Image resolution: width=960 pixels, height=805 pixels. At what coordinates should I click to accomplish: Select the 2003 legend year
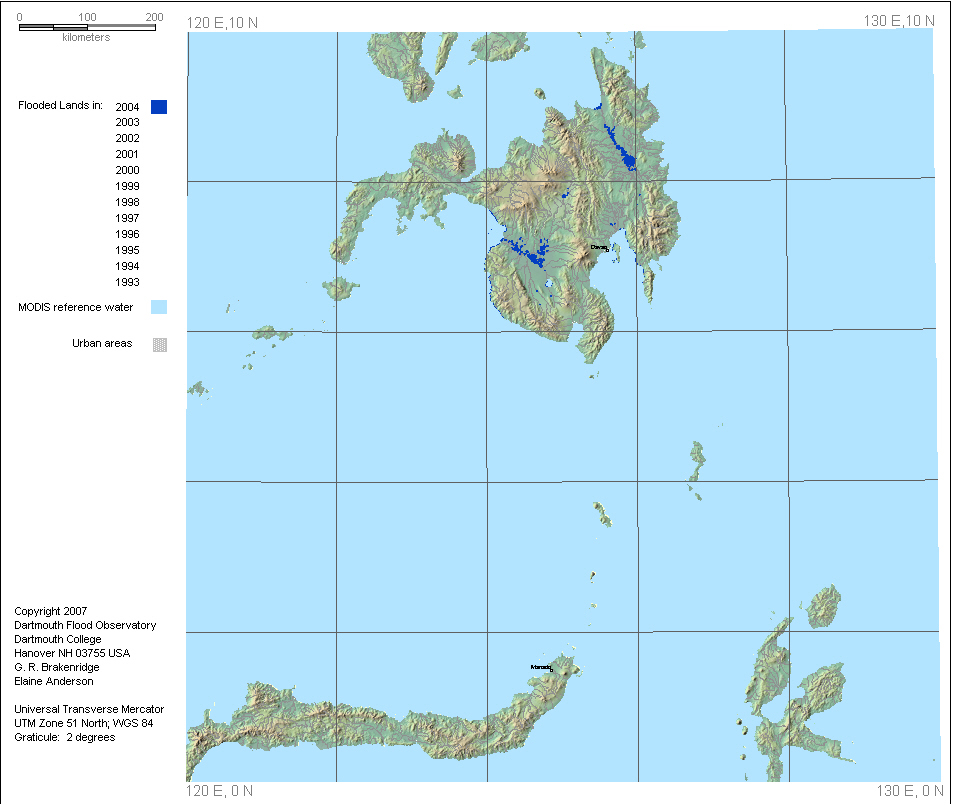(127, 123)
